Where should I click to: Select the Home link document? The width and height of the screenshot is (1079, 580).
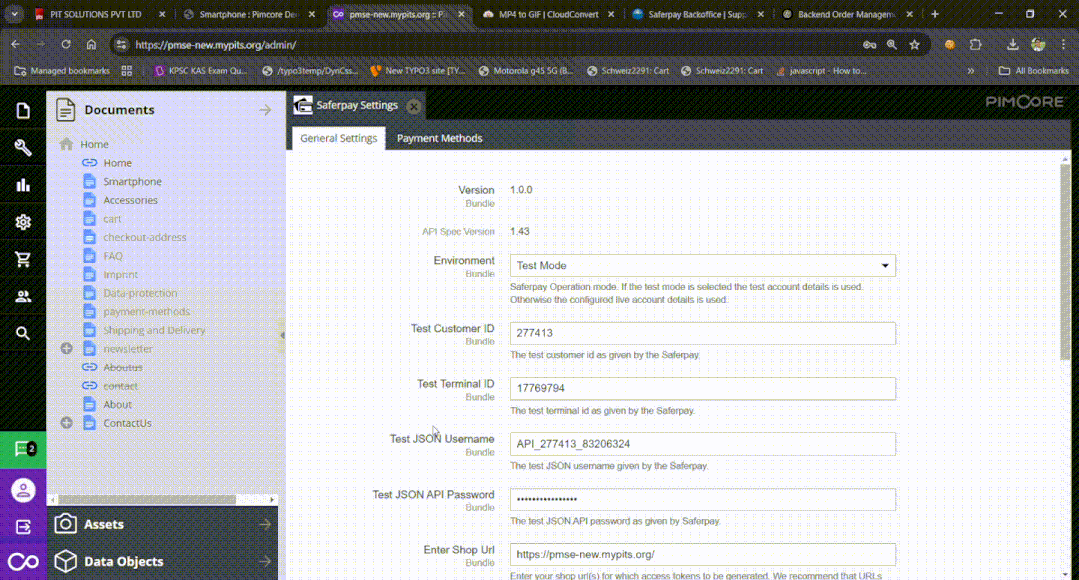[117, 163]
